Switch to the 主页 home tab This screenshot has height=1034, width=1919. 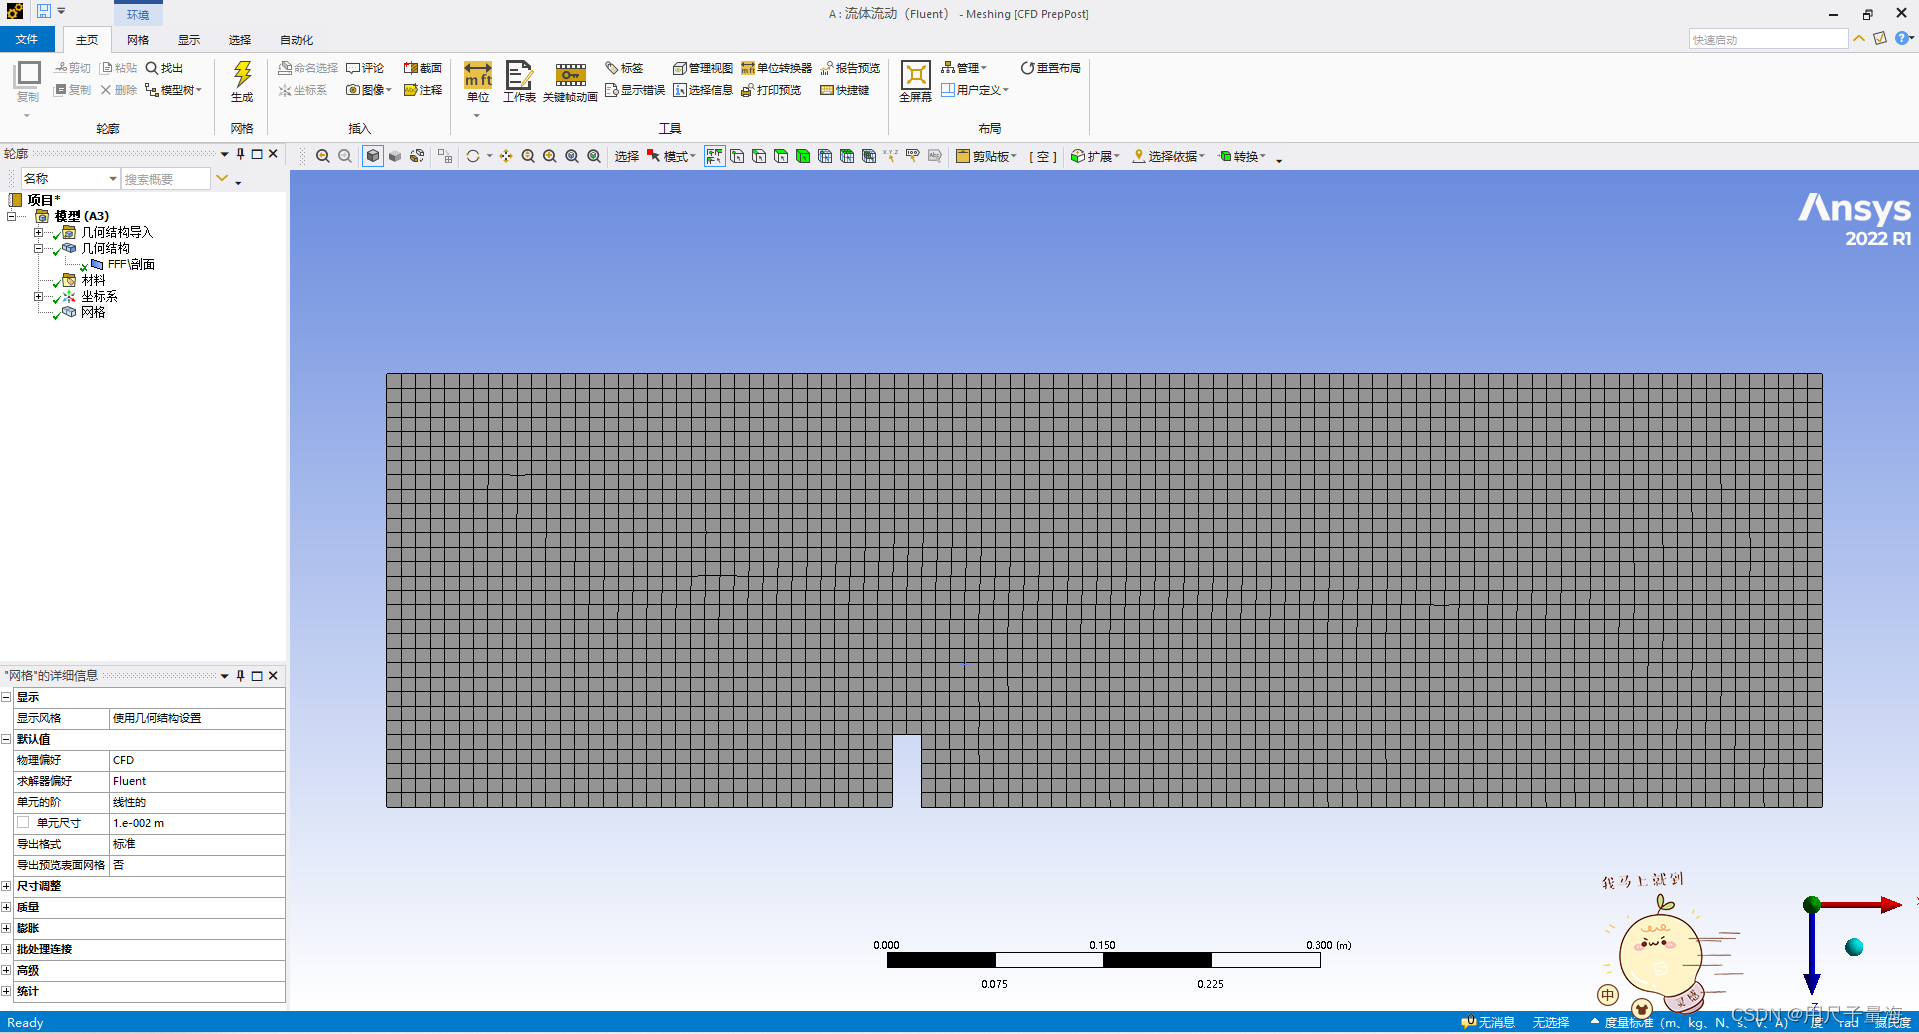click(x=87, y=40)
